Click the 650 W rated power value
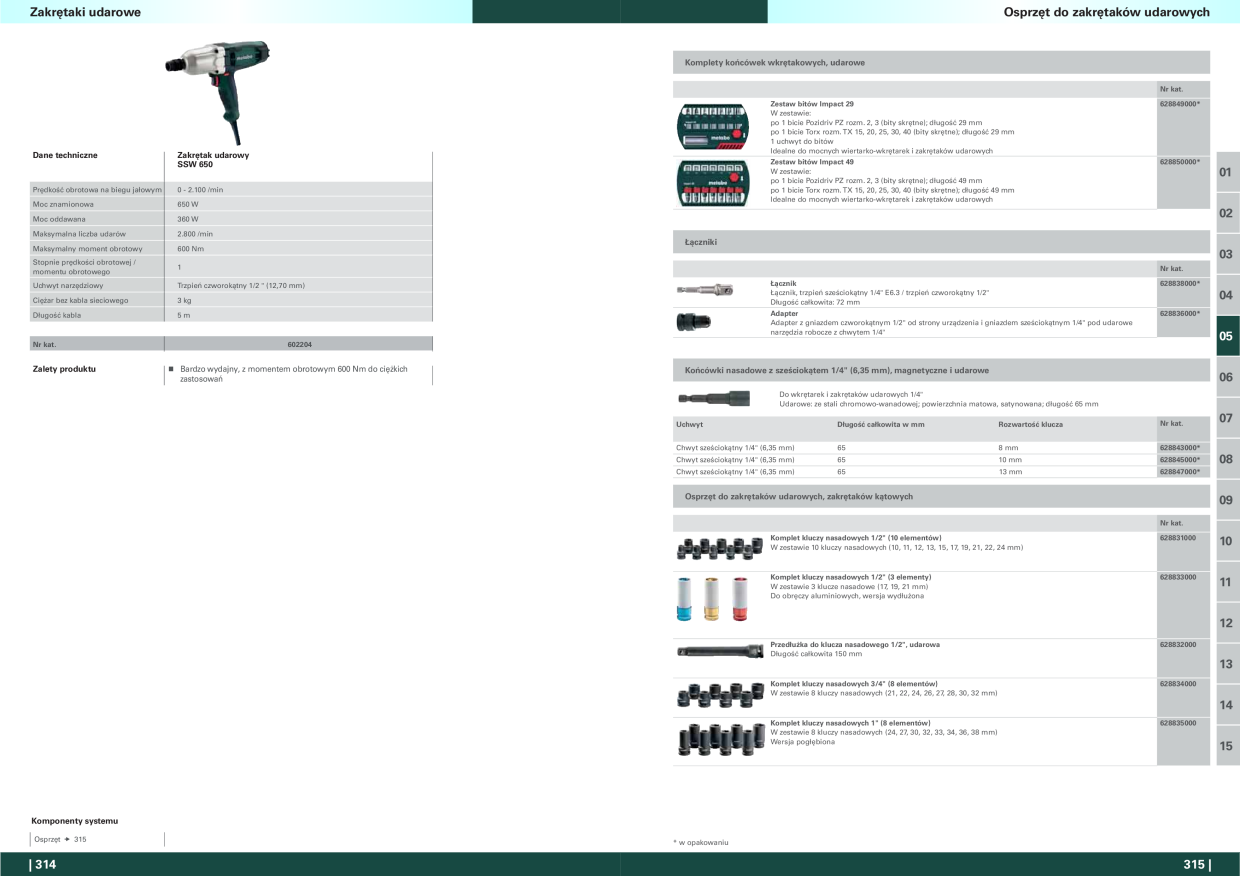 tap(188, 204)
